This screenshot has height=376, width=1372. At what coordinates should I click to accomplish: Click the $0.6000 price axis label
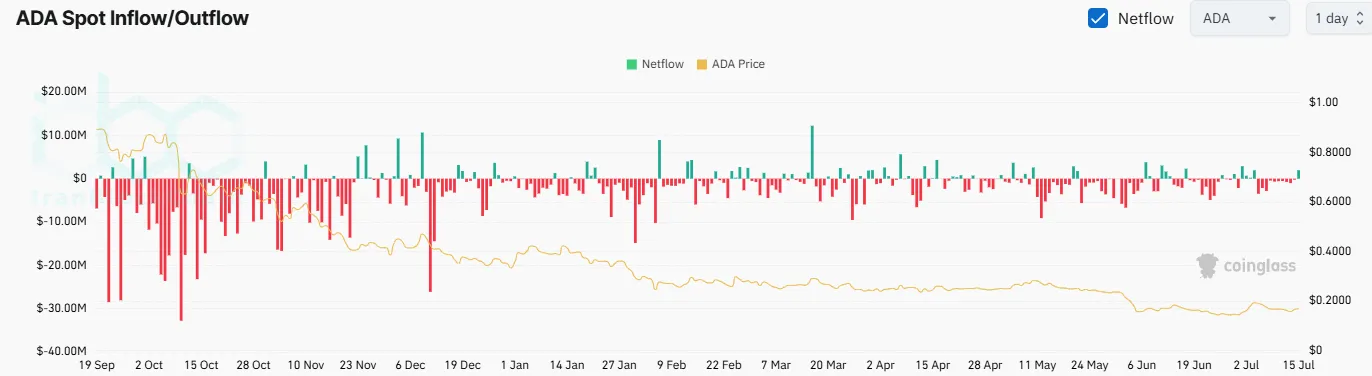[x=1329, y=201]
